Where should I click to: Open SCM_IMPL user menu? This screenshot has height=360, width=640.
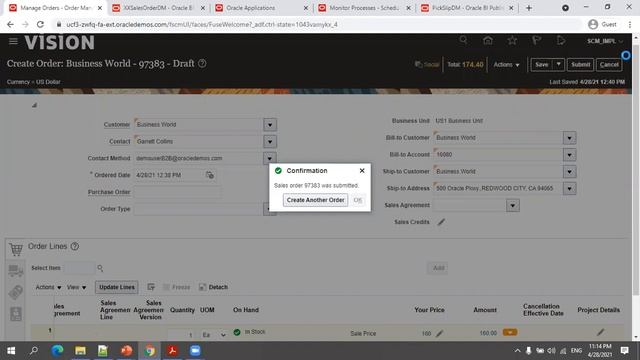tap(605, 41)
